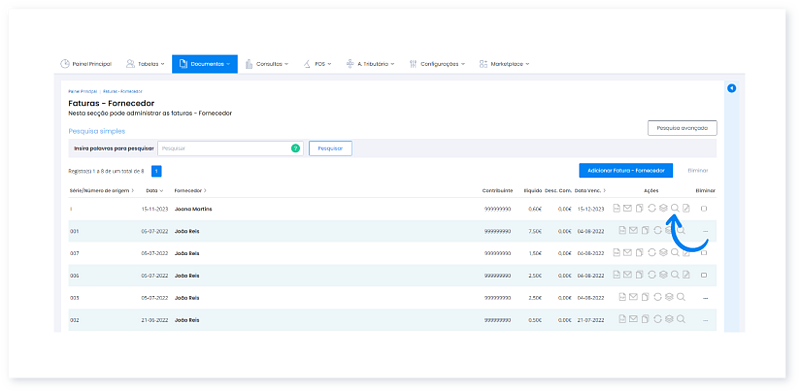Click origin number 001 cell

[x=74, y=231]
